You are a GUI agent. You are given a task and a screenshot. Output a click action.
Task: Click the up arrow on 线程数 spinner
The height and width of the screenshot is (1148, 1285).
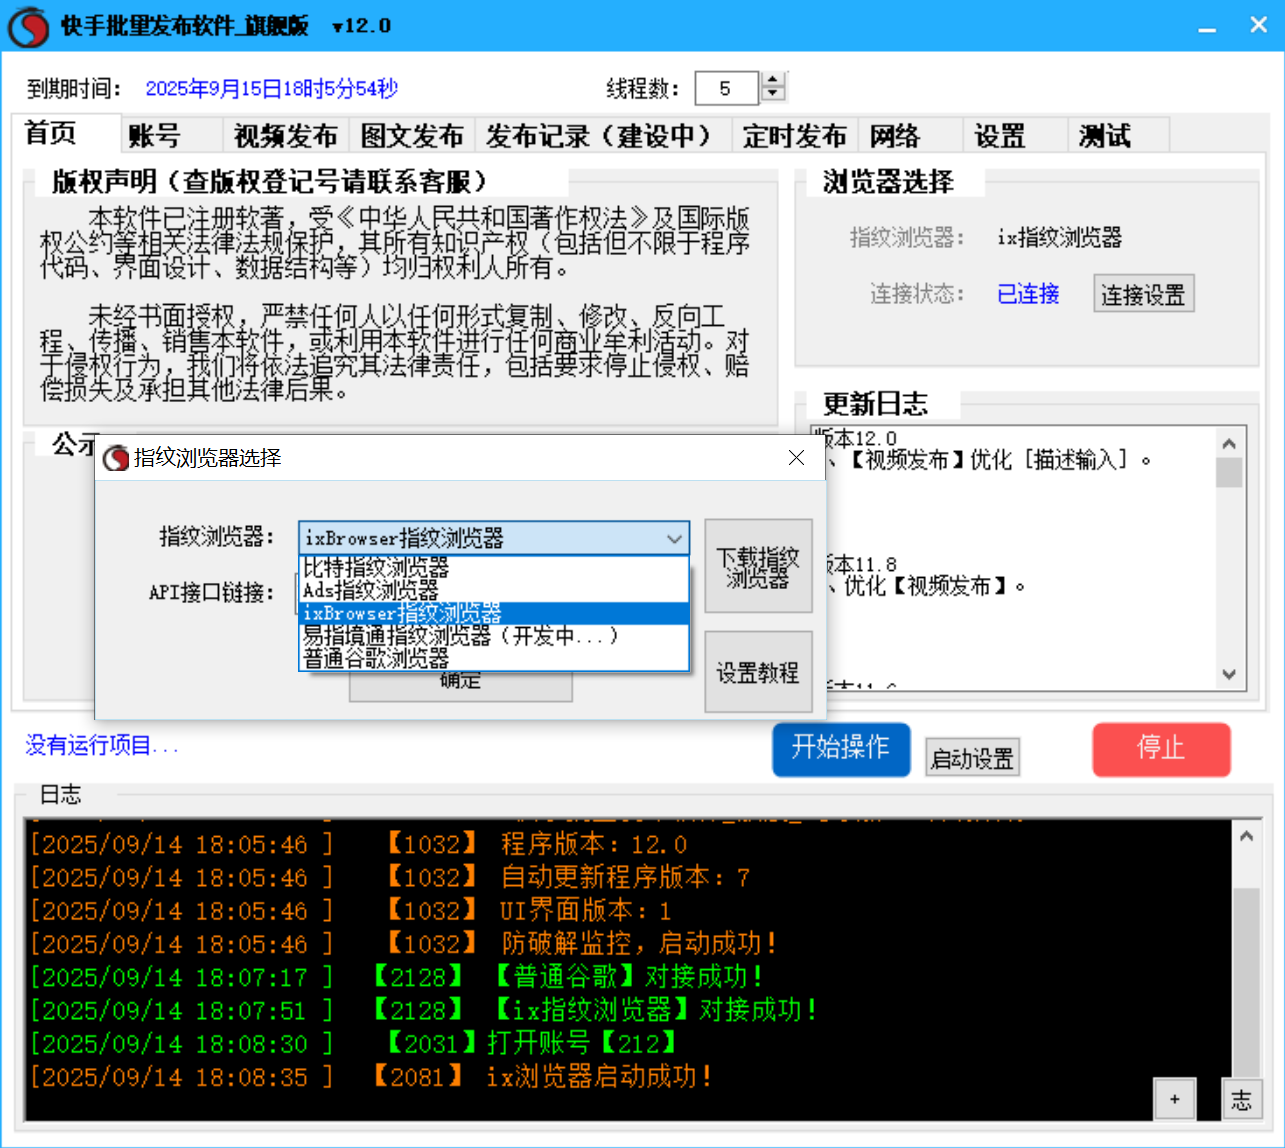(772, 80)
